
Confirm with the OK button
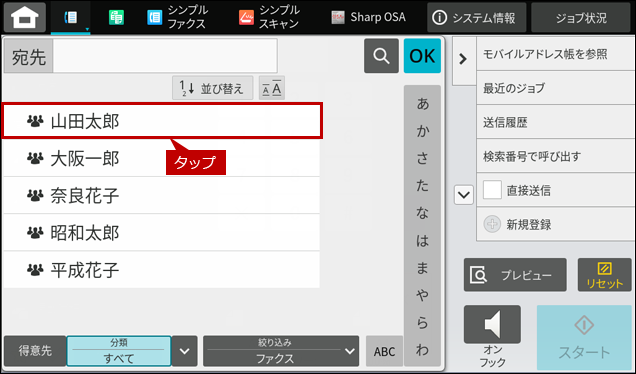point(422,56)
